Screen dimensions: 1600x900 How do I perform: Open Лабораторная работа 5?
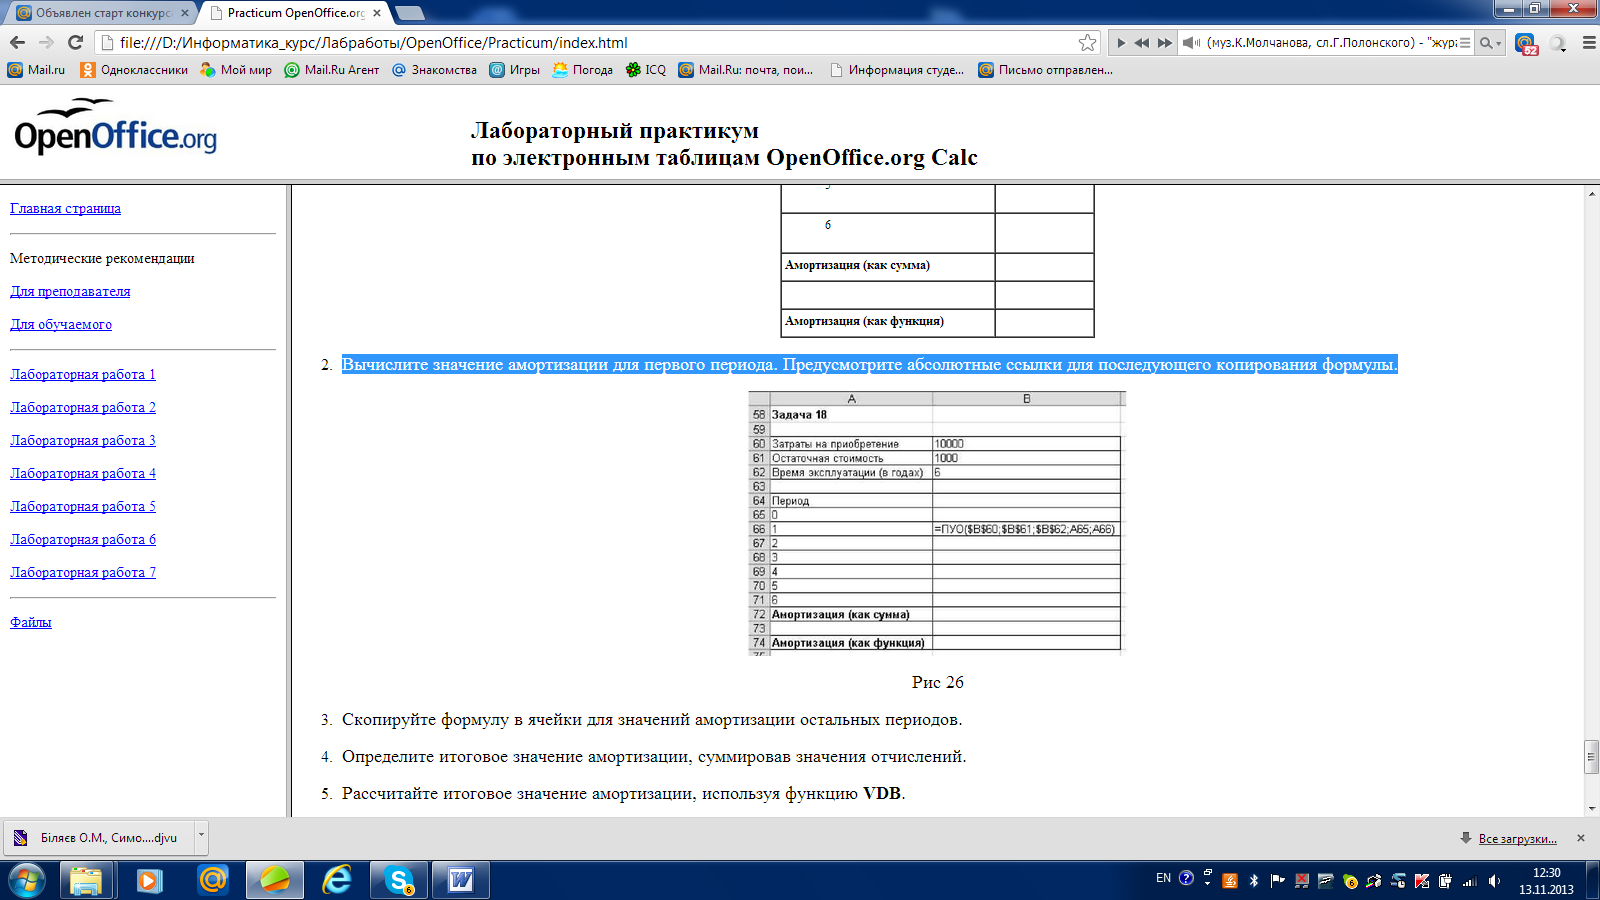(x=83, y=506)
